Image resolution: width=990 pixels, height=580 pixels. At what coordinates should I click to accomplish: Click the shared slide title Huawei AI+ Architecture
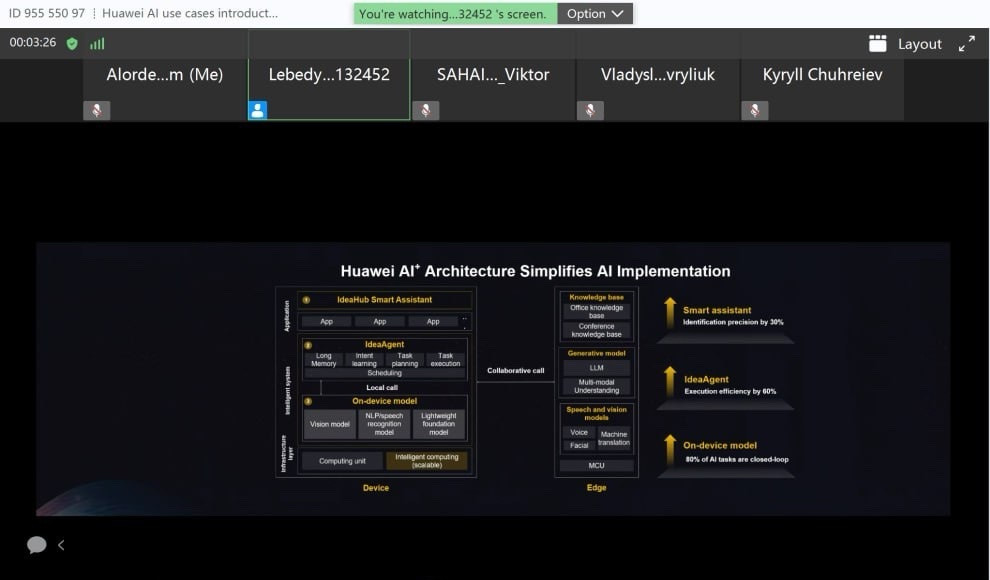point(535,271)
